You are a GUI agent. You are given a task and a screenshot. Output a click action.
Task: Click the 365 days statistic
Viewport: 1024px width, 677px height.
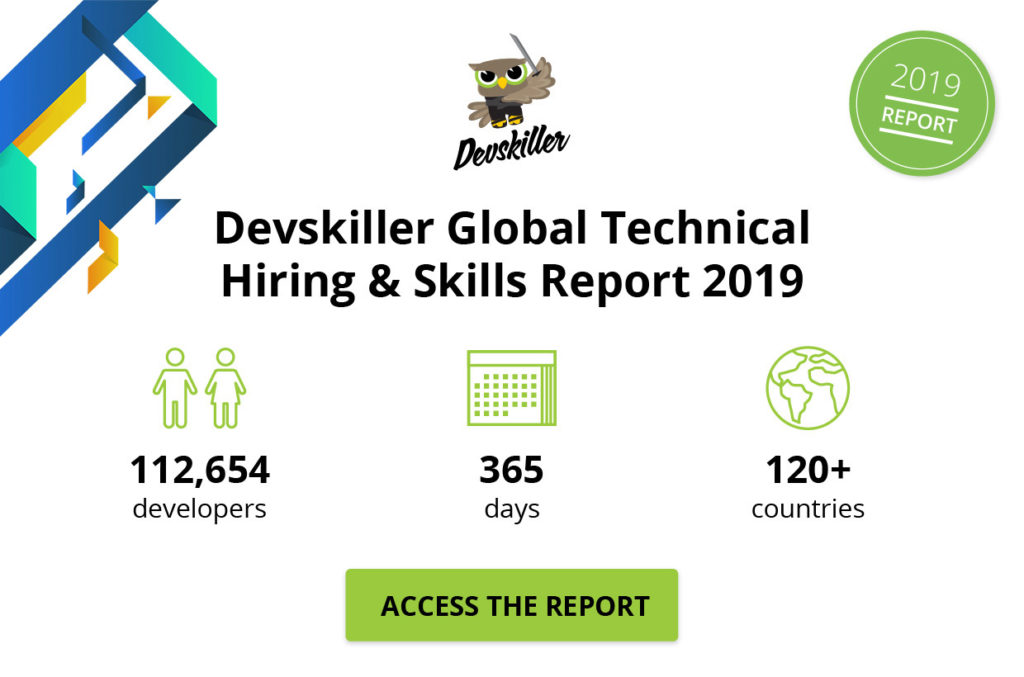tap(512, 468)
